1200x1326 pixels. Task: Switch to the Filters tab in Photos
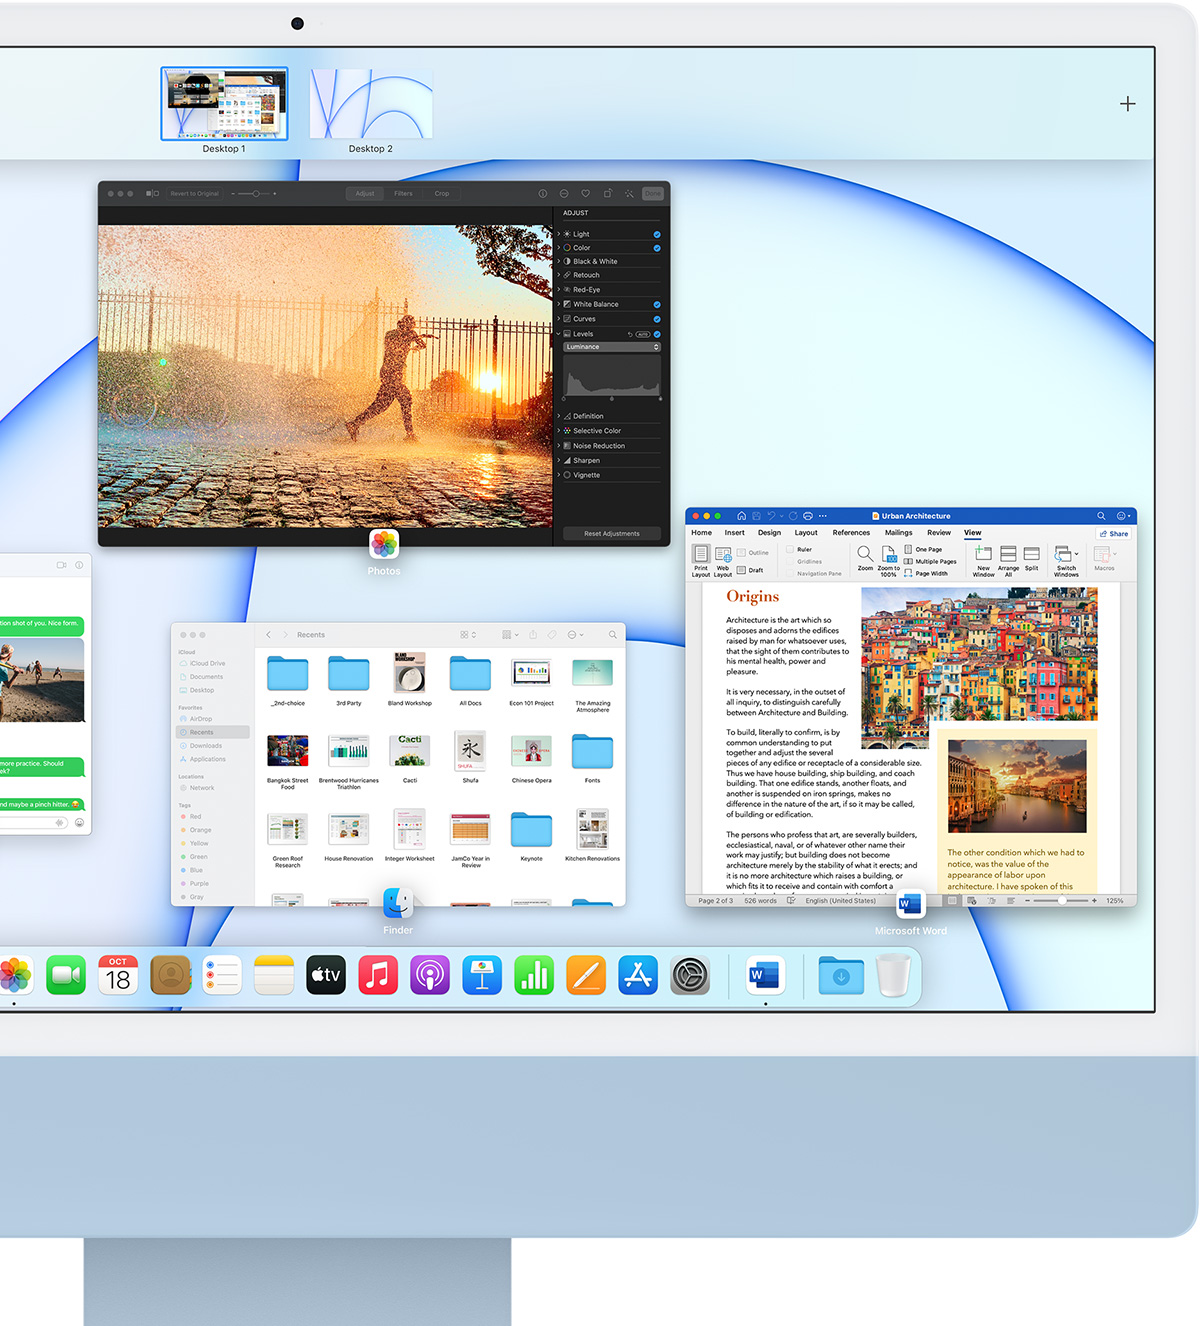point(403,194)
